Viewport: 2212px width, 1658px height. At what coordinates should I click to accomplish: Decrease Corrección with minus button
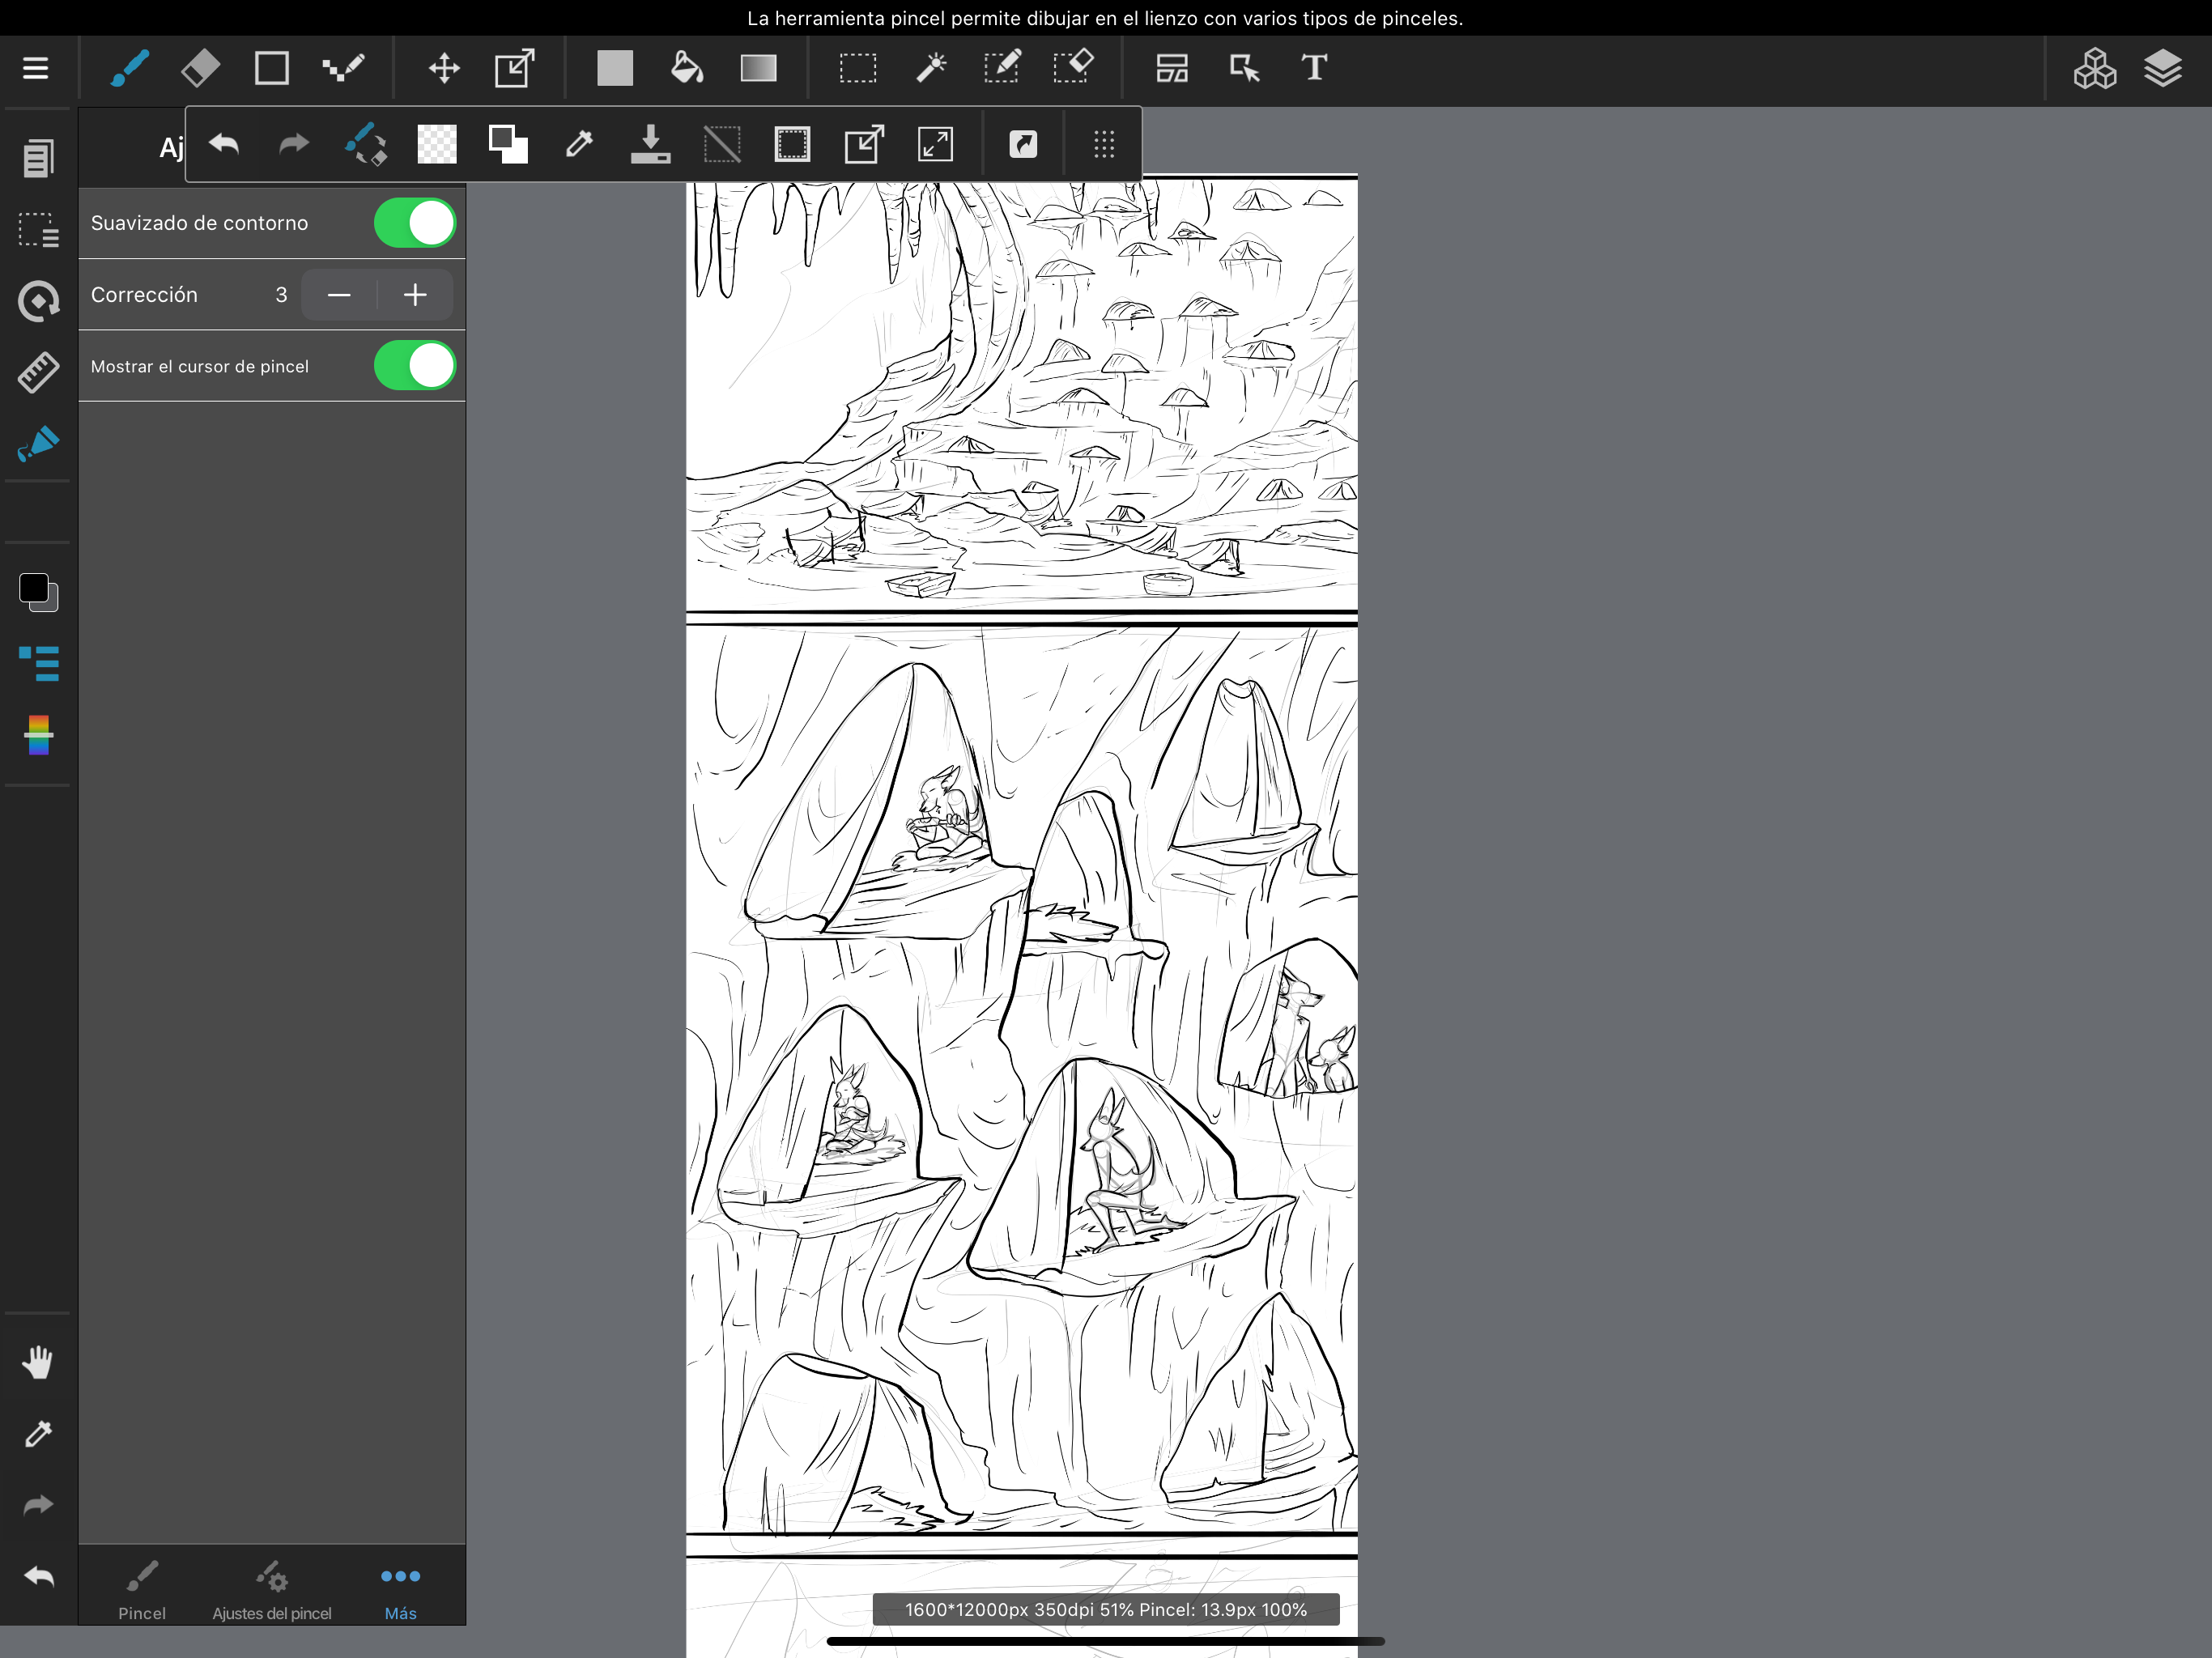pos(339,295)
